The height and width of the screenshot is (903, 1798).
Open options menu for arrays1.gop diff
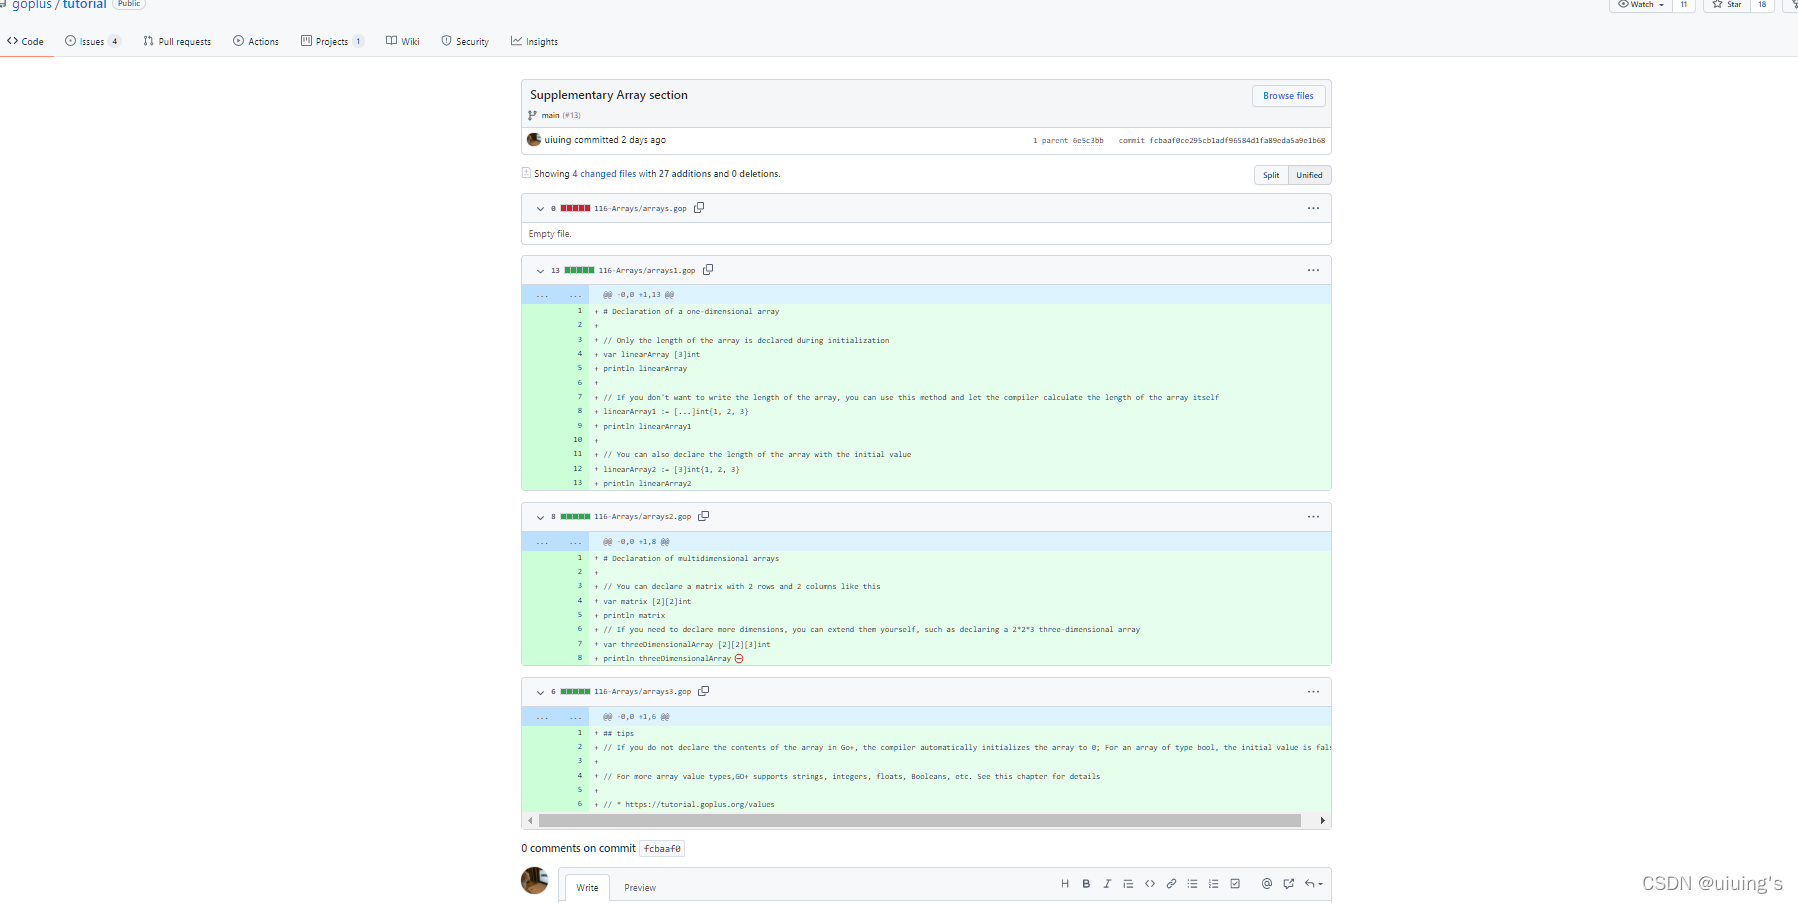[x=1313, y=270]
